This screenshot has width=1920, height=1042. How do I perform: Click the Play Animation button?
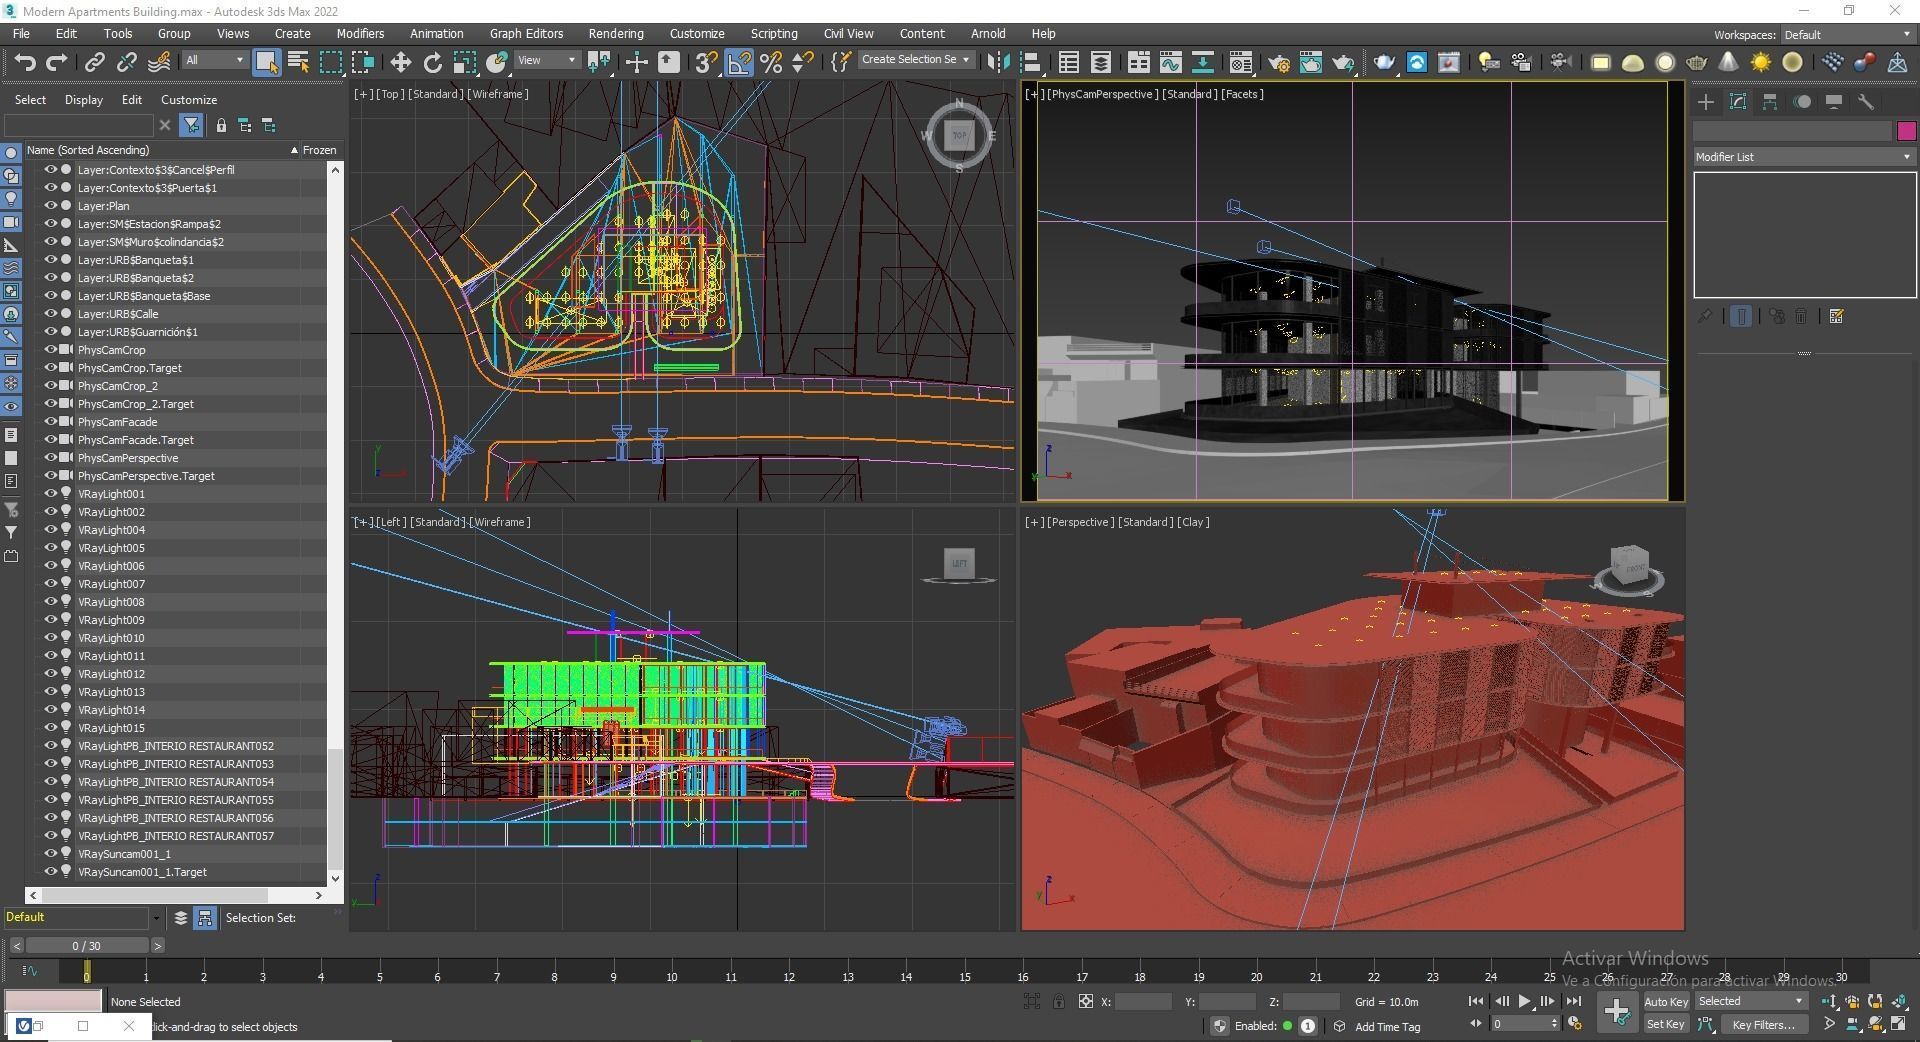1524,1001
